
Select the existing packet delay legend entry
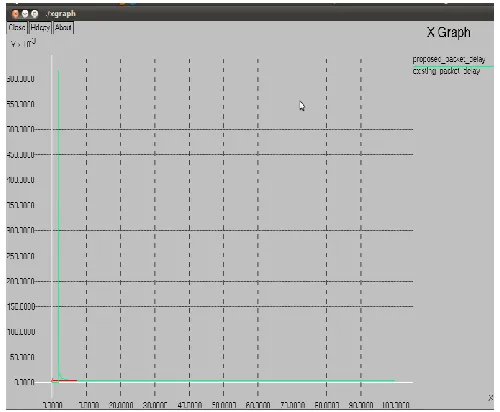446,71
